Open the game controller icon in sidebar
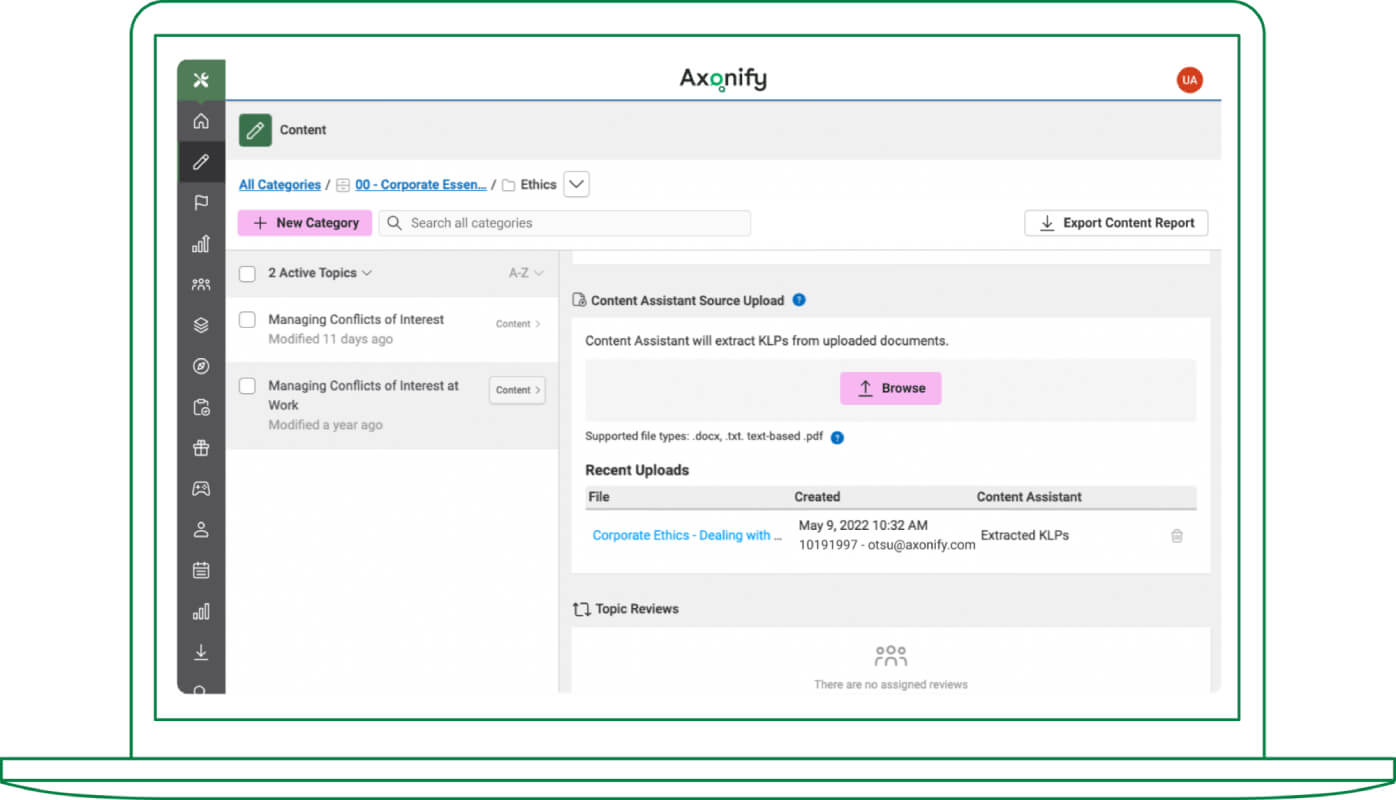 (201, 489)
